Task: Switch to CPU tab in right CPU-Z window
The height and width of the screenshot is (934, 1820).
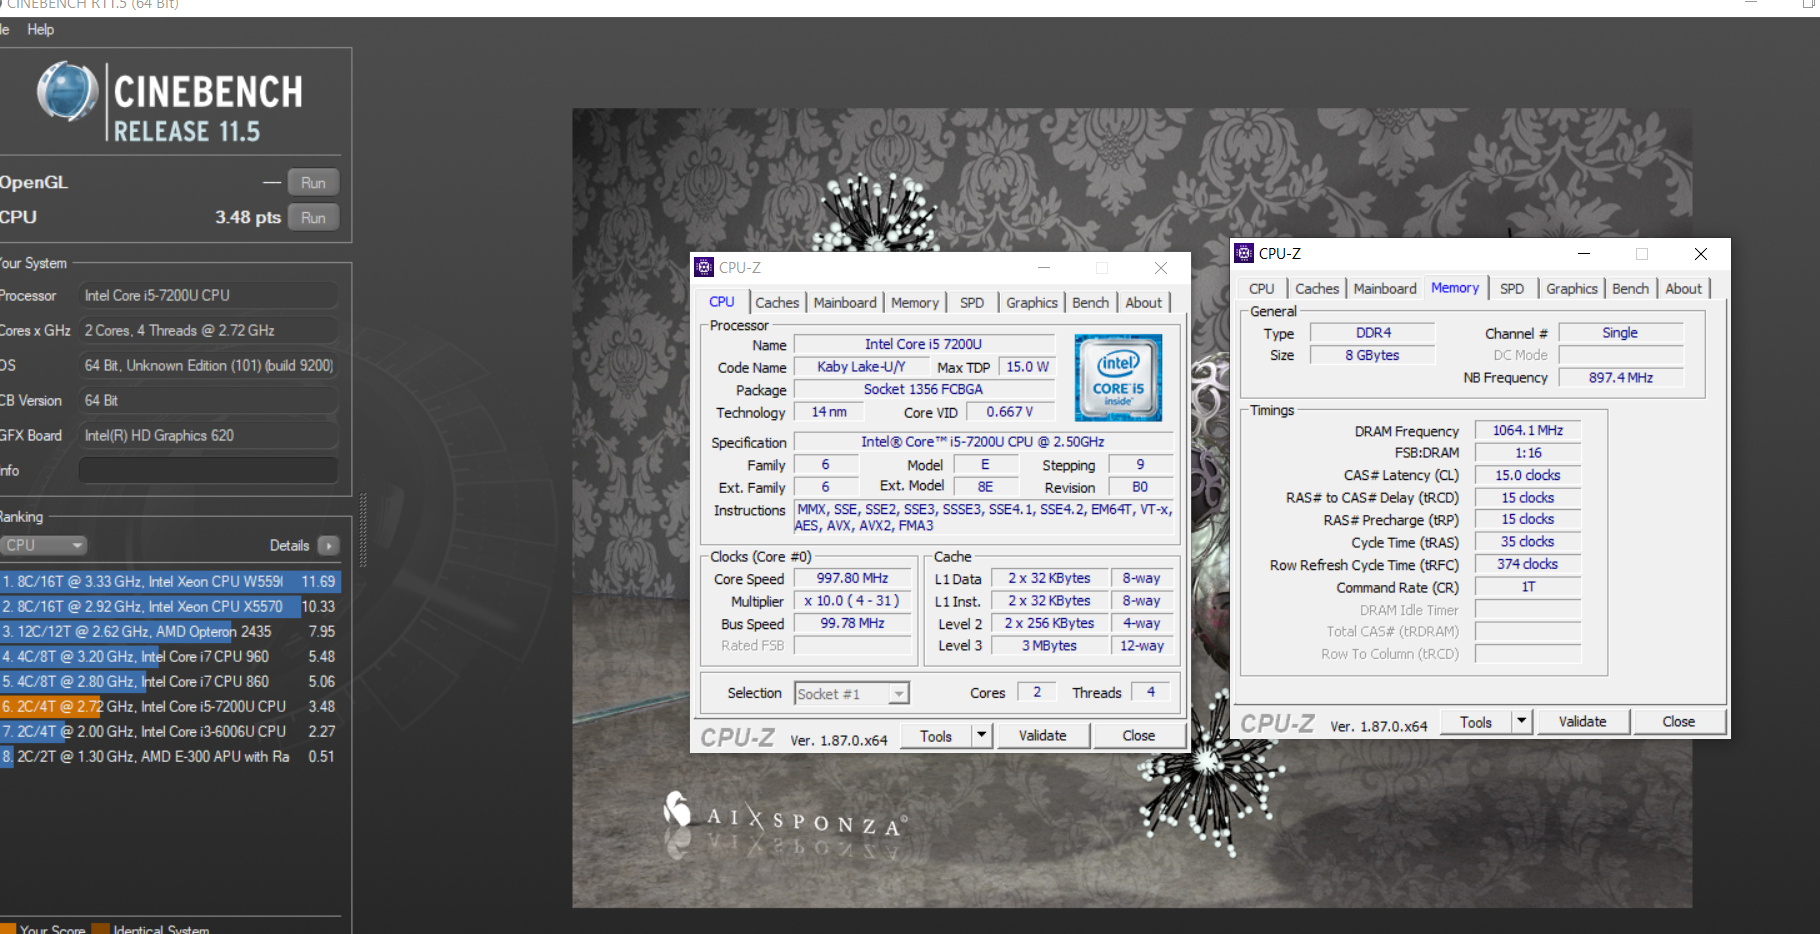Action: tap(1262, 289)
